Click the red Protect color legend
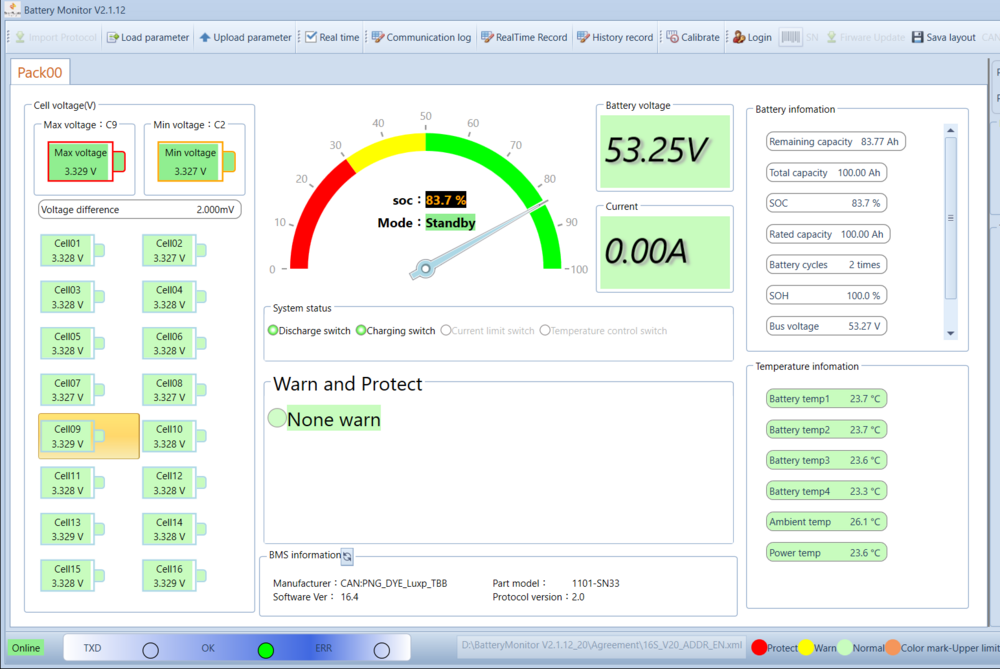 pos(759,648)
